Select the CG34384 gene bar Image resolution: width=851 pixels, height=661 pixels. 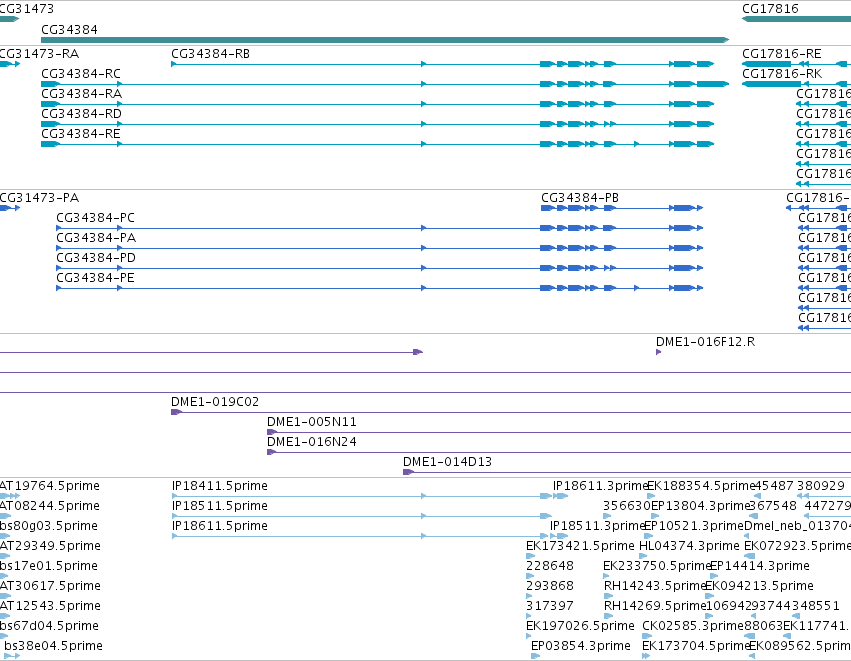tap(385, 40)
